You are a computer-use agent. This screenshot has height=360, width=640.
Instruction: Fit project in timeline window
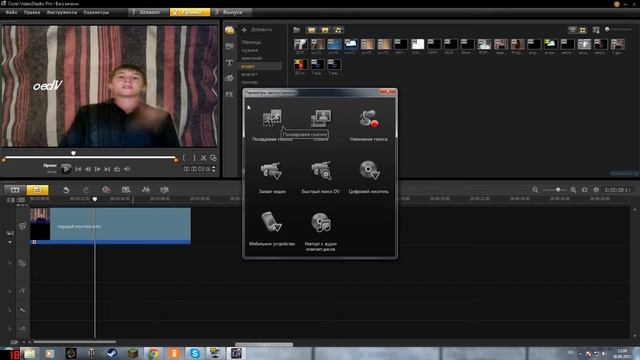click(584, 190)
